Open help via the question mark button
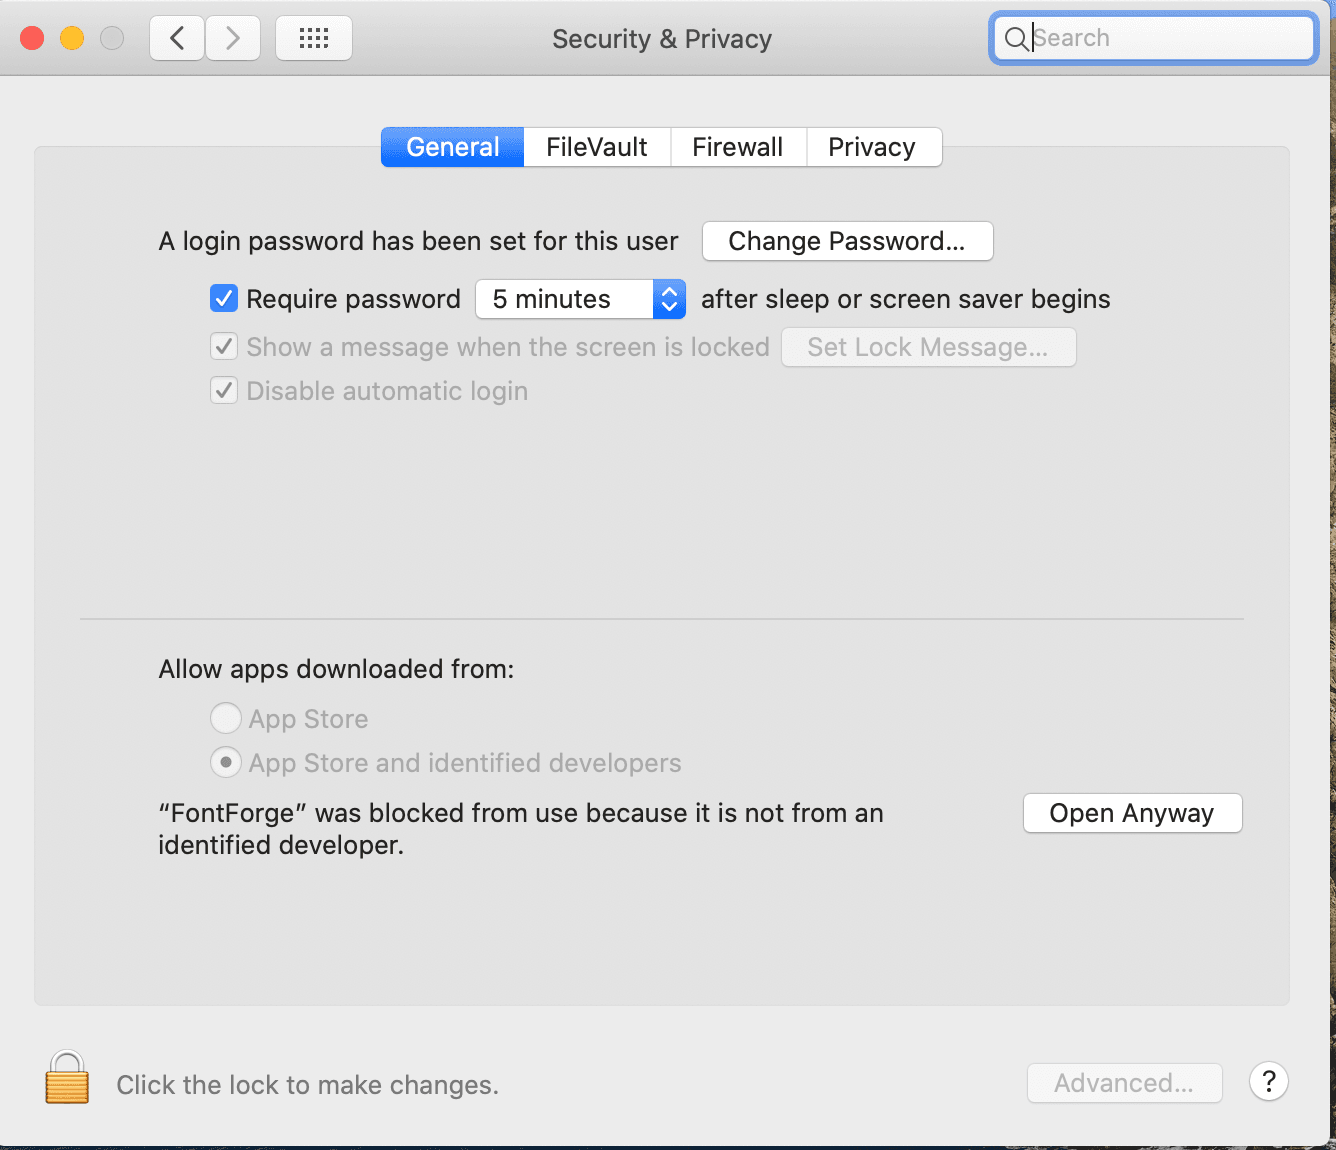1336x1150 pixels. point(1268,1081)
